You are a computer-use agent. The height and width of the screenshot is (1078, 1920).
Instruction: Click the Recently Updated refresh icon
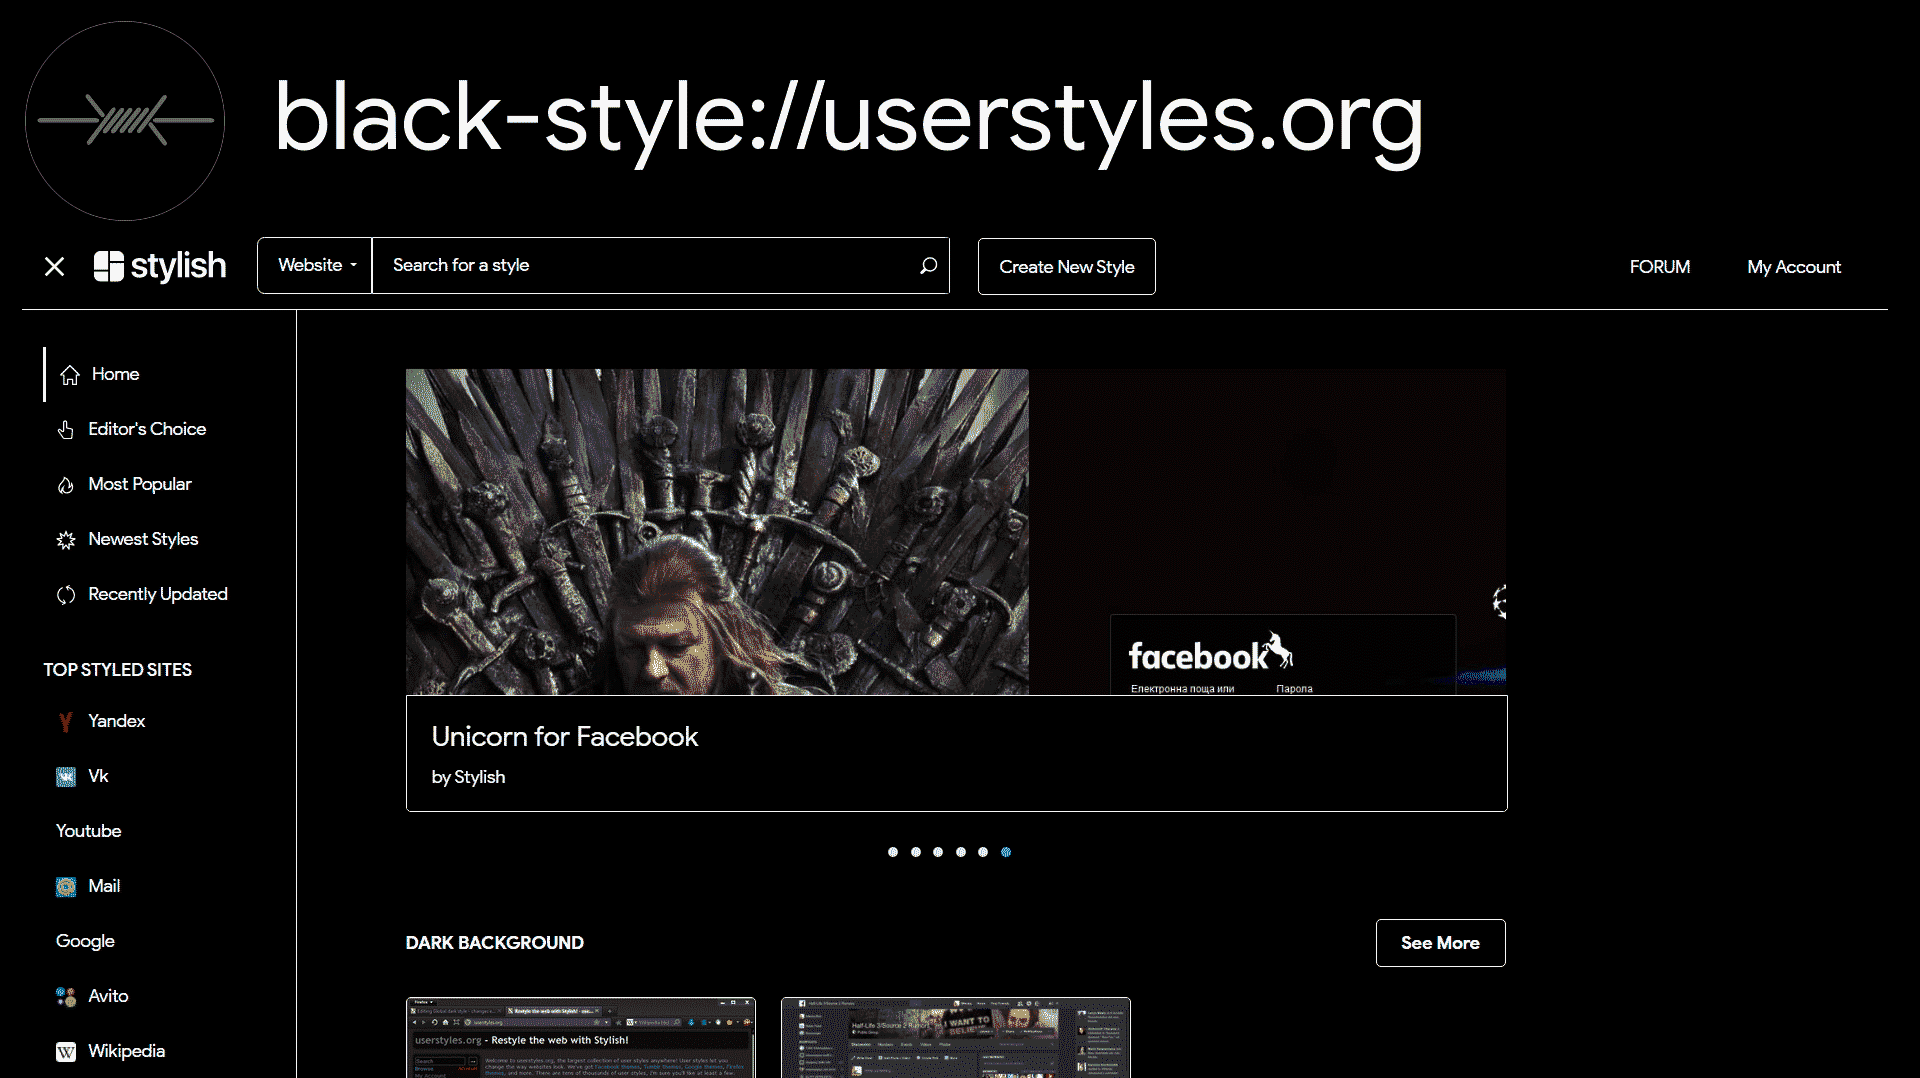(x=66, y=595)
